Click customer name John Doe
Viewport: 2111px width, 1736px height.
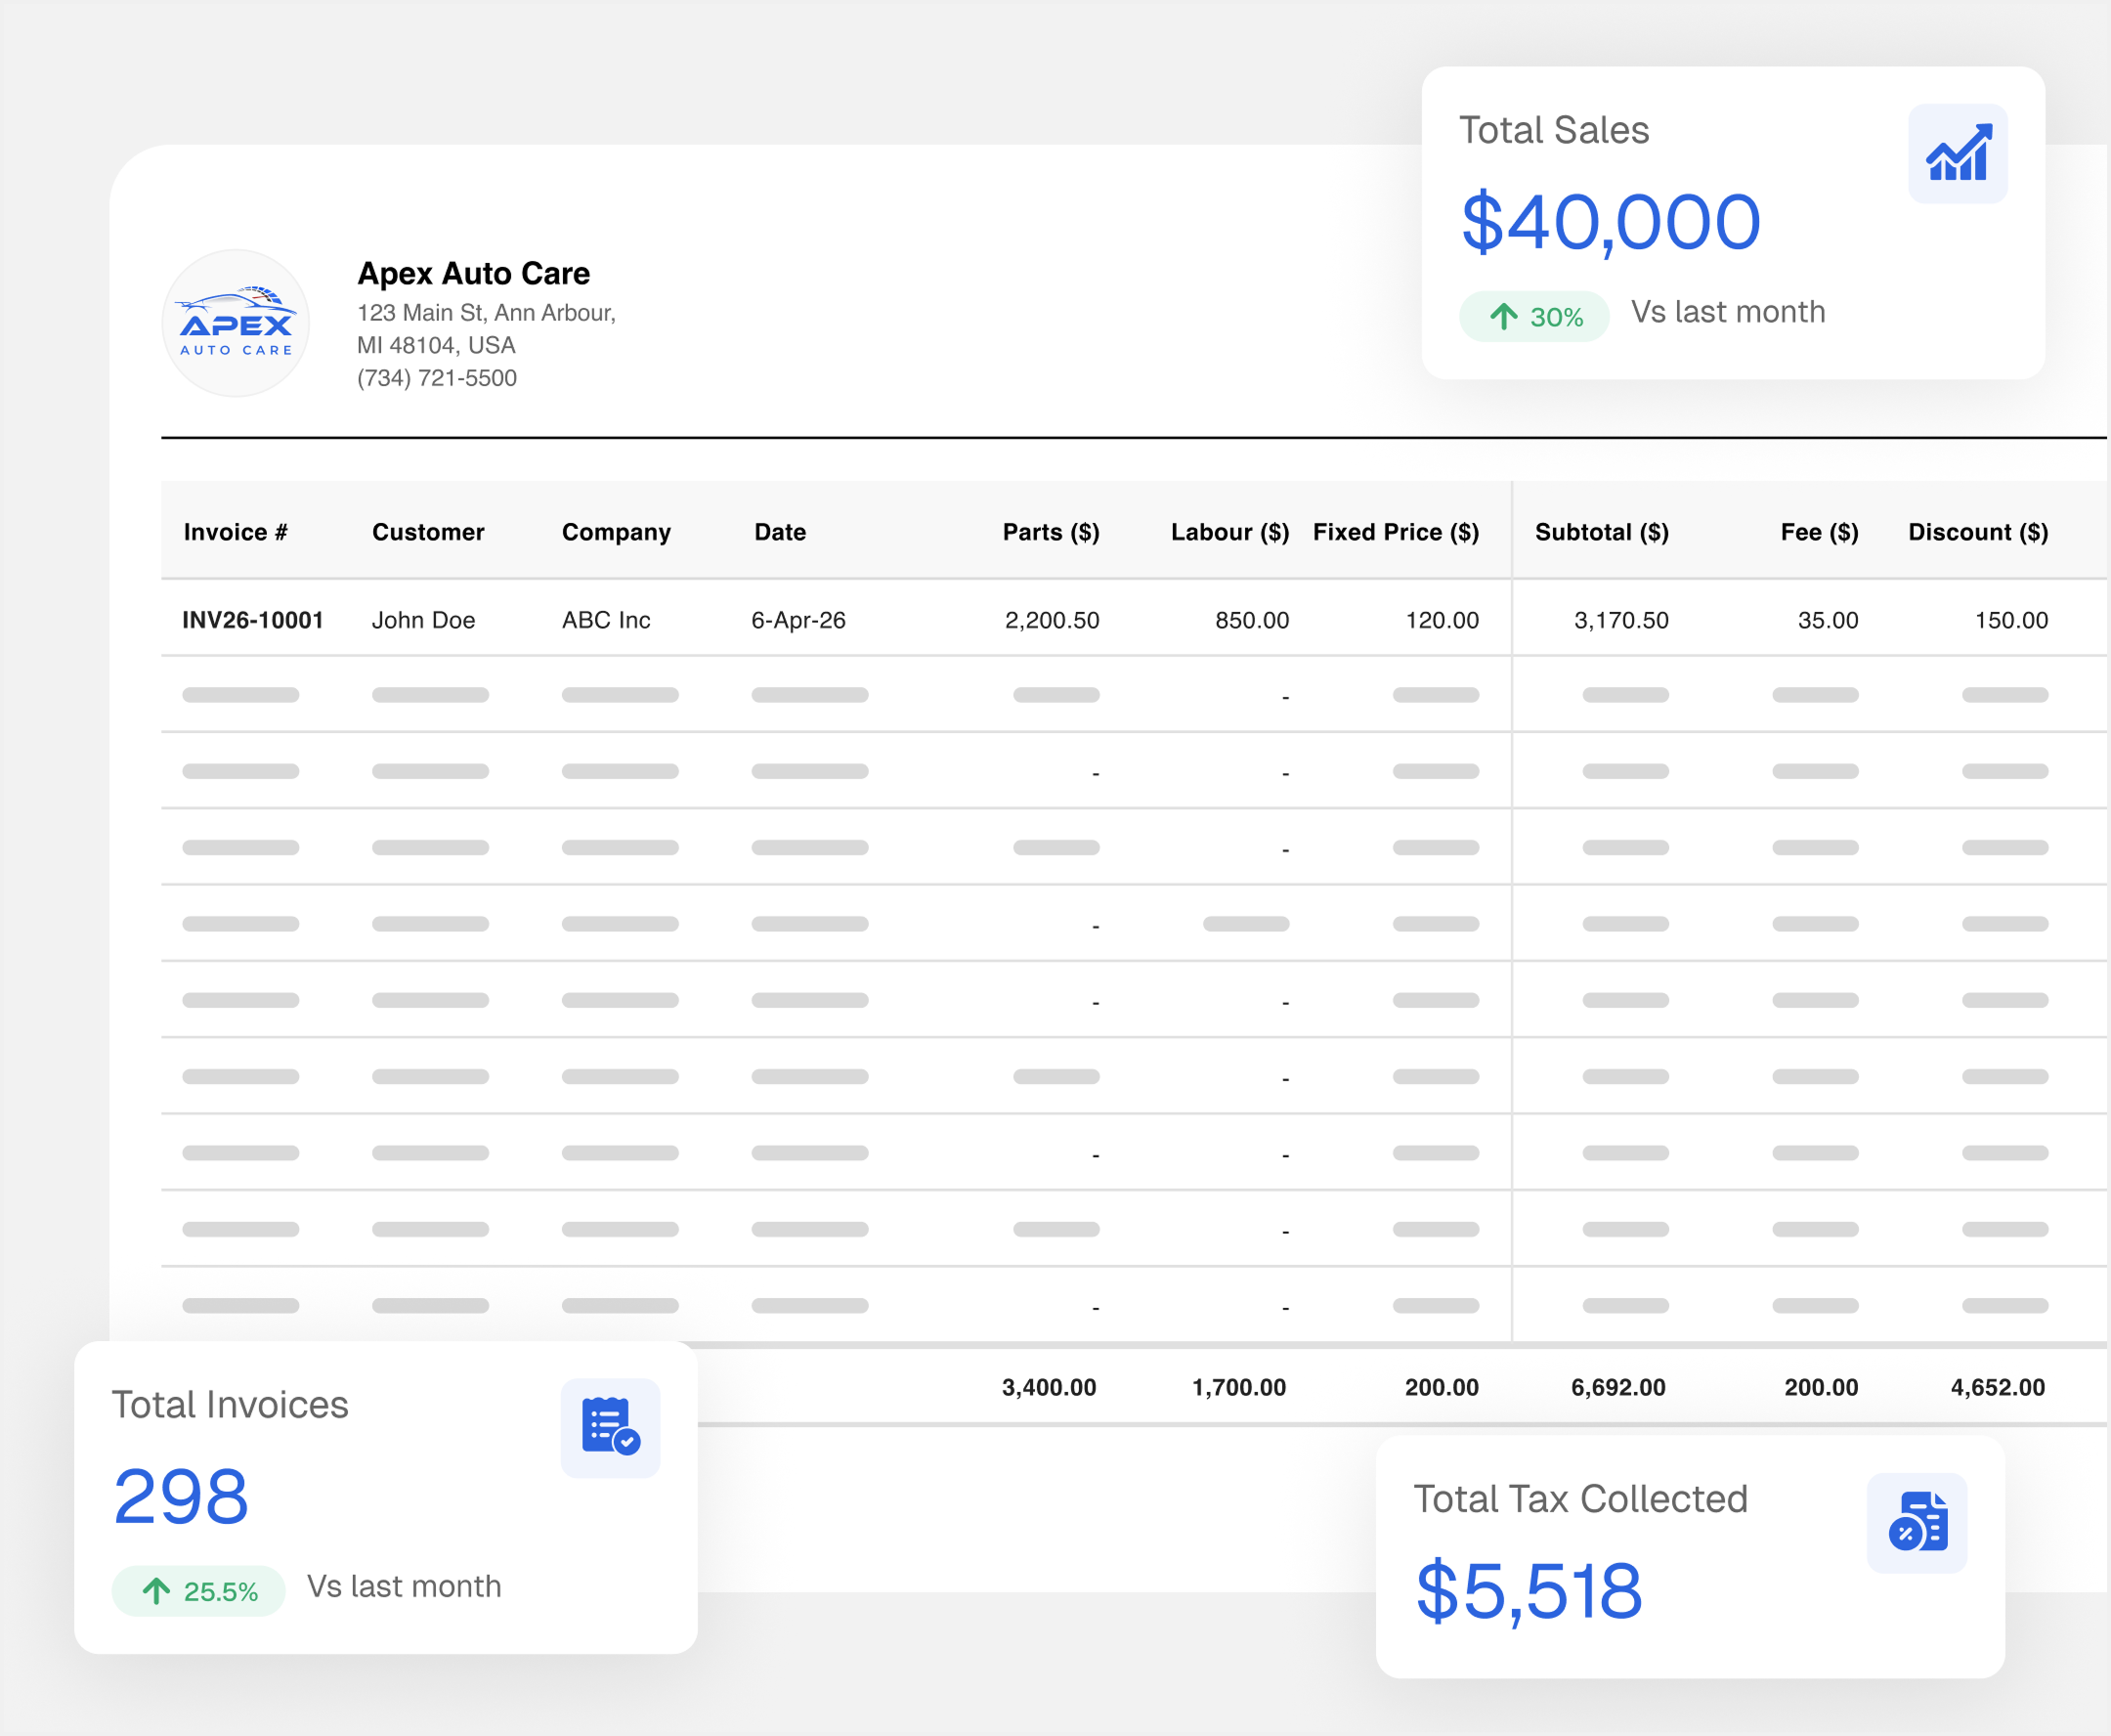pos(424,620)
